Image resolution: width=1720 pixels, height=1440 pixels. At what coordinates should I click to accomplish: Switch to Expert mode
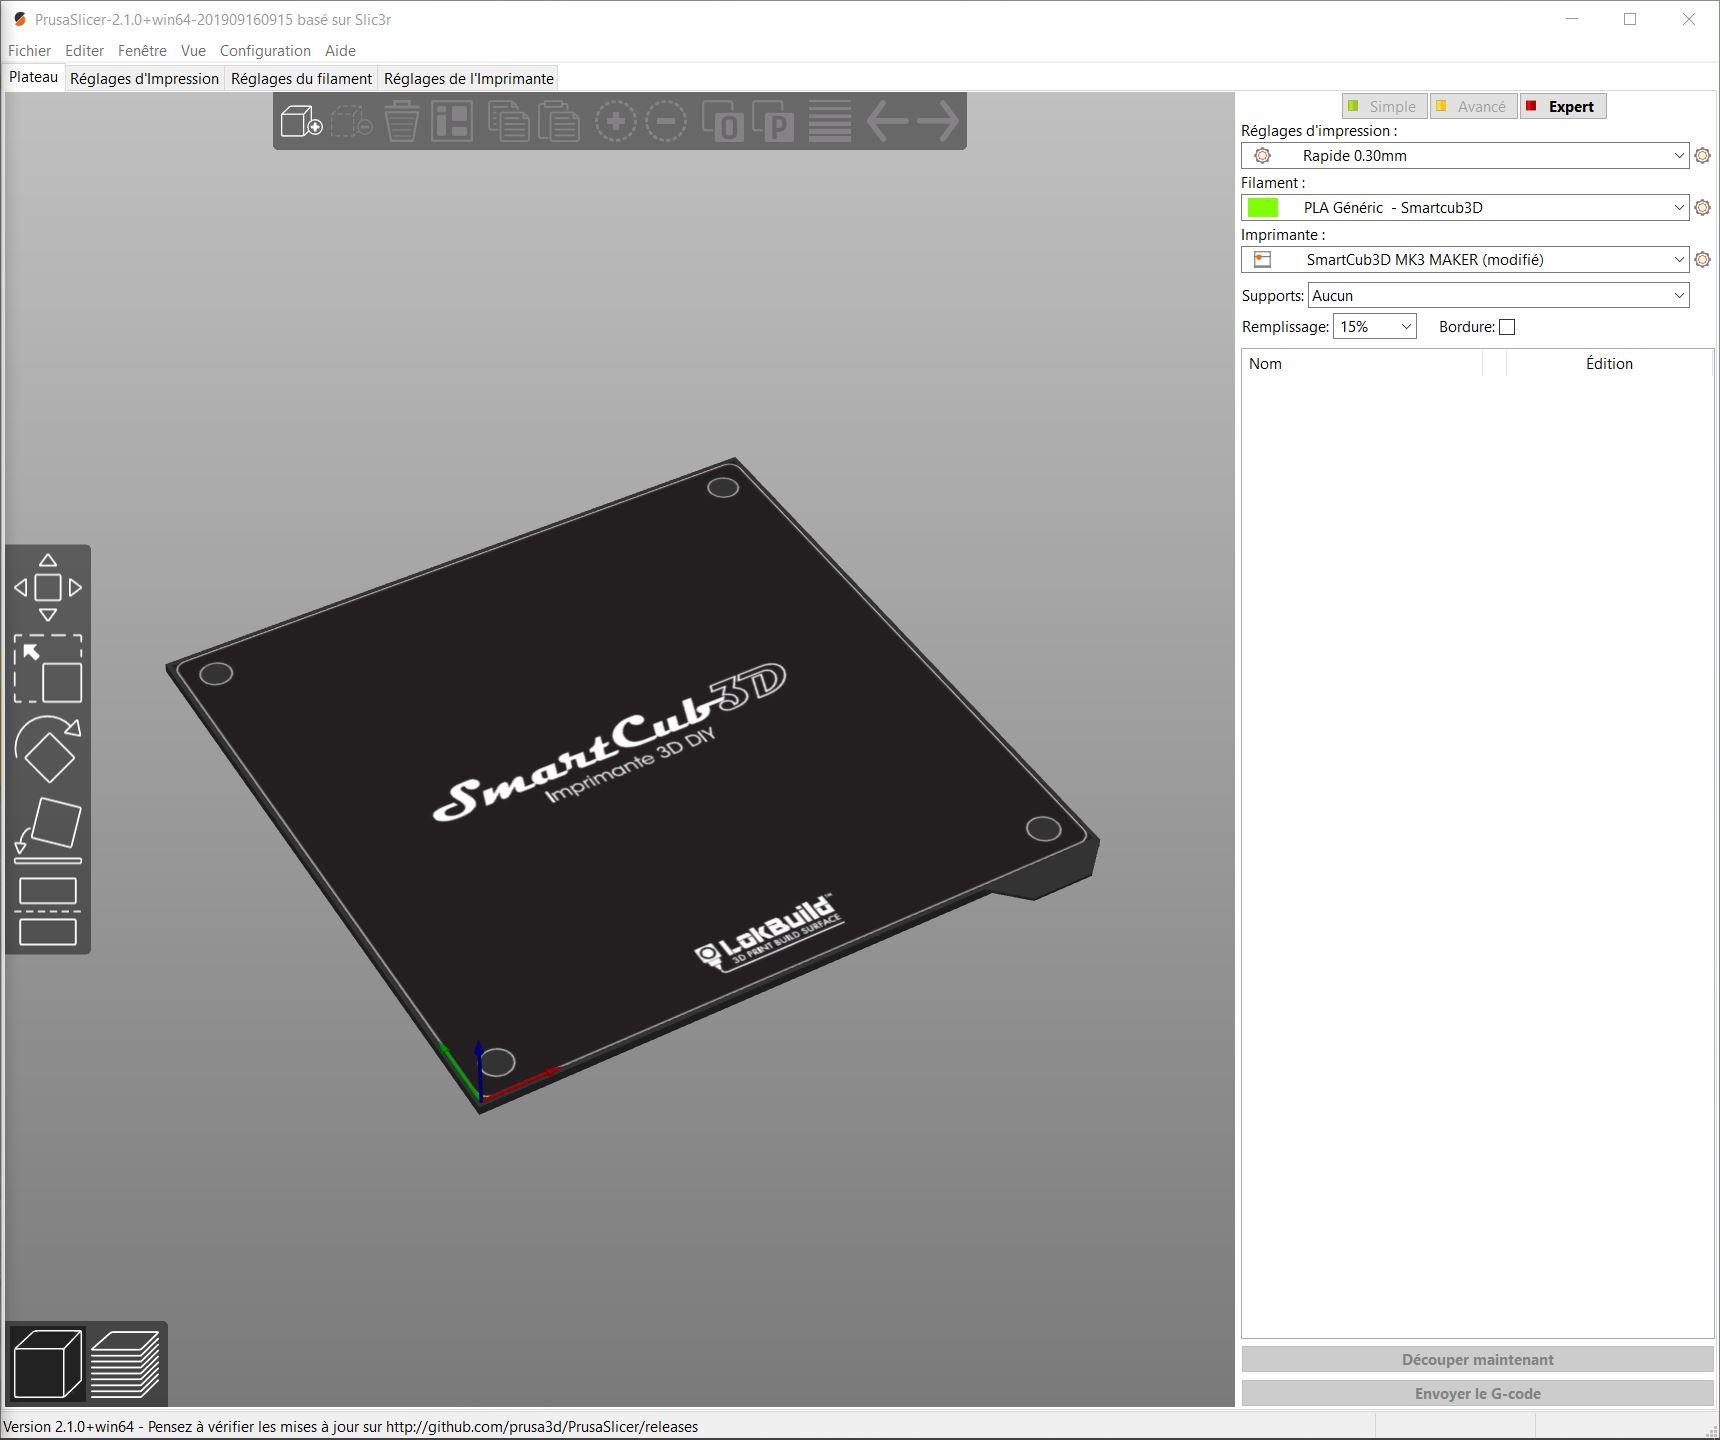pos(1563,107)
